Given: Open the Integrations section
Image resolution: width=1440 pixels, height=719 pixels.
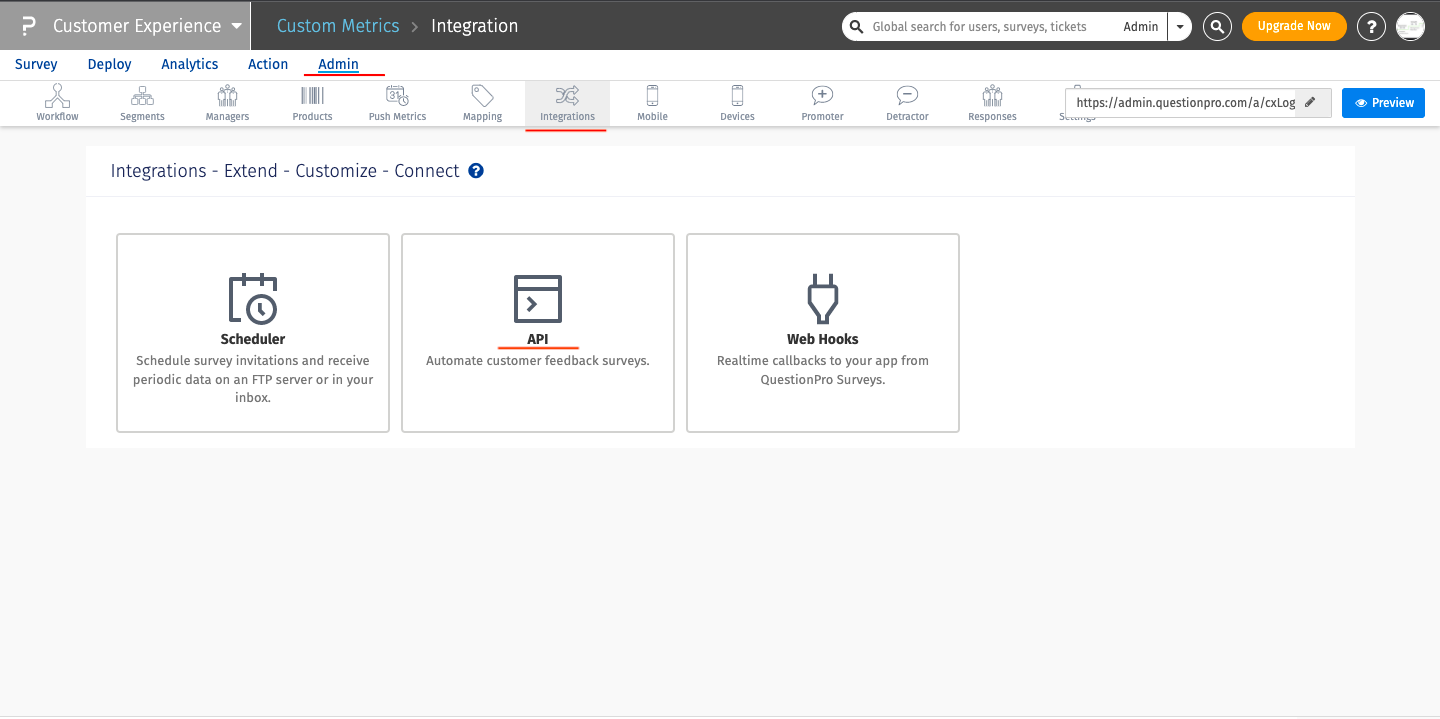Looking at the screenshot, I should pyautogui.click(x=566, y=103).
